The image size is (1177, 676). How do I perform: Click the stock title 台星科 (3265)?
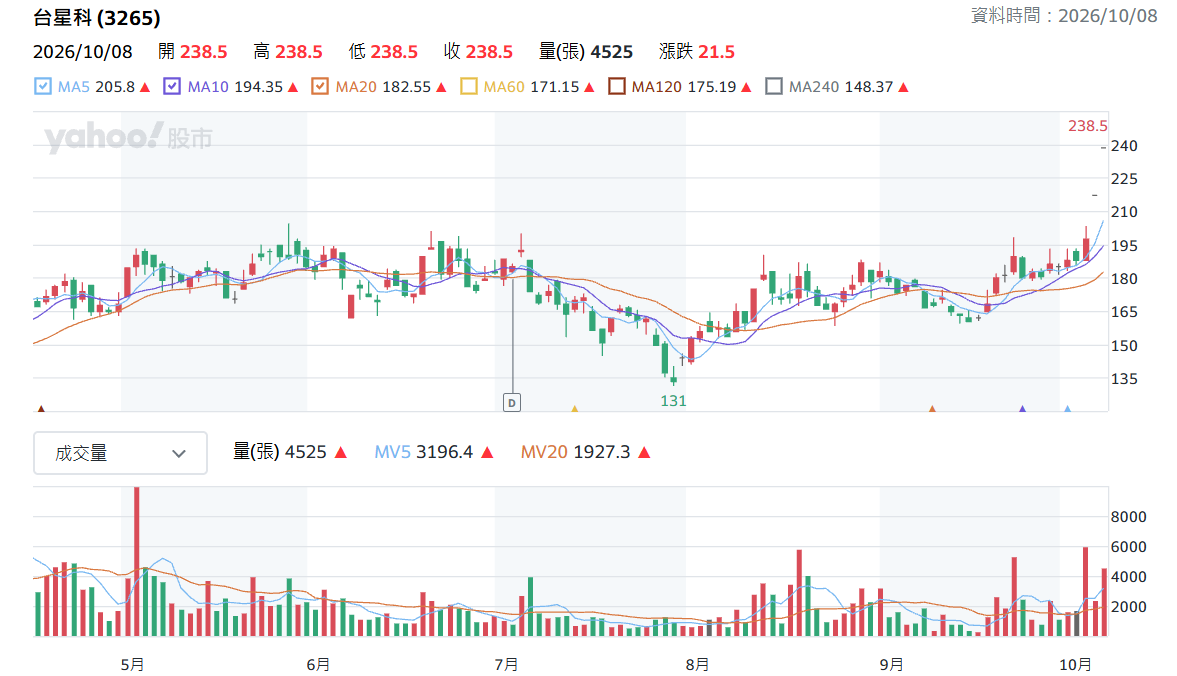tap(97, 18)
